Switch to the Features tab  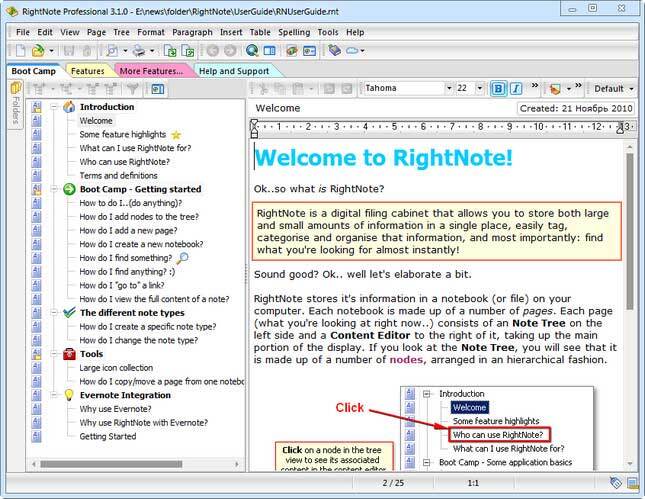(x=88, y=71)
